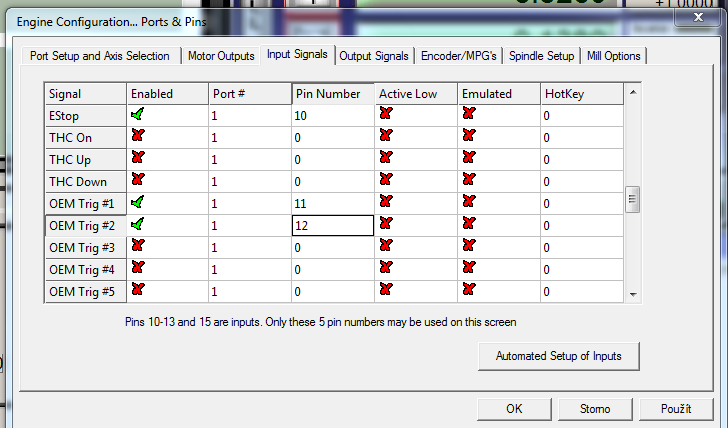Edit the OEM Trig #3 Pin Number cell
This screenshot has height=428, width=728.
tap(333, 247)
